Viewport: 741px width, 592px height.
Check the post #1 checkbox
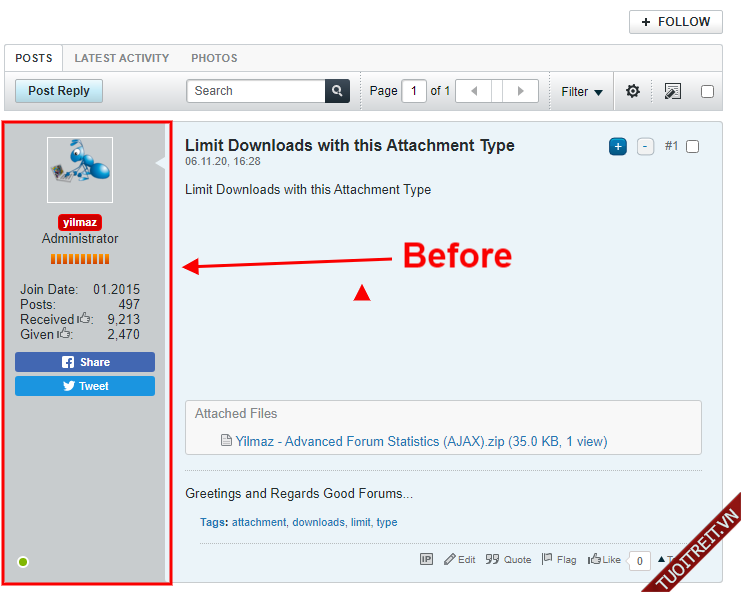(x=693, y=147)
